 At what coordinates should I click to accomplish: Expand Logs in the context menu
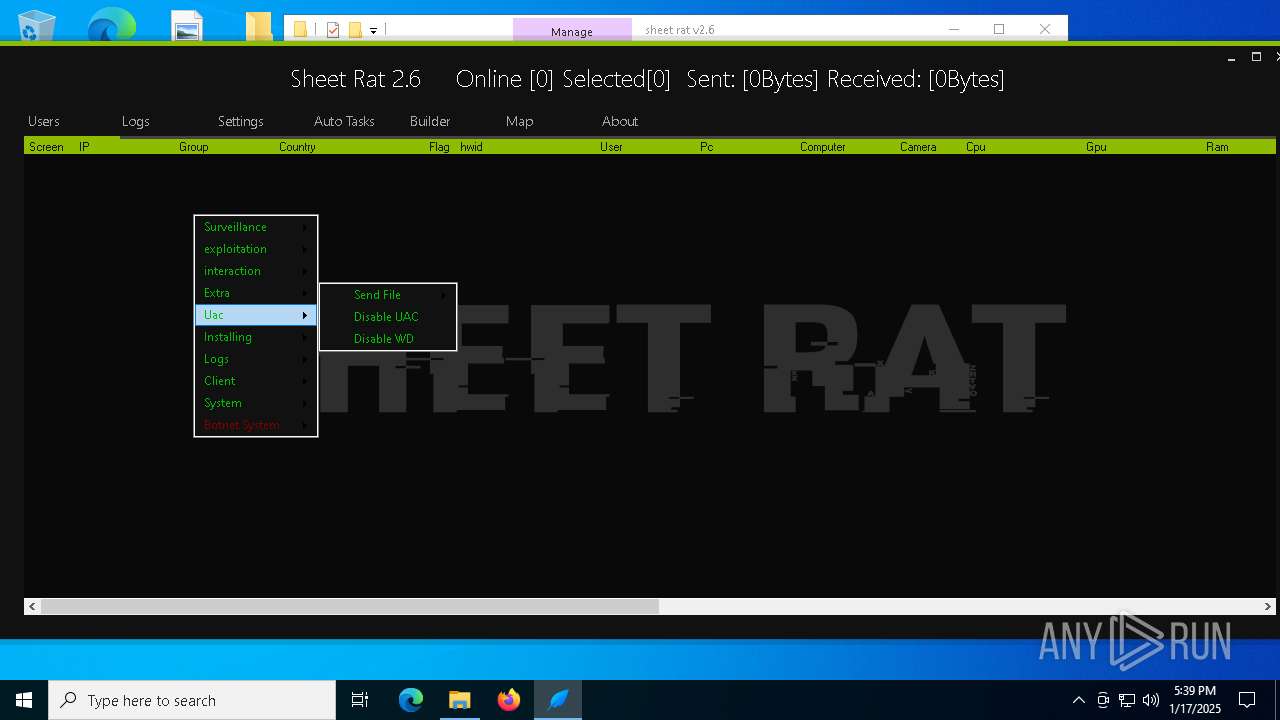pos(256,359)
